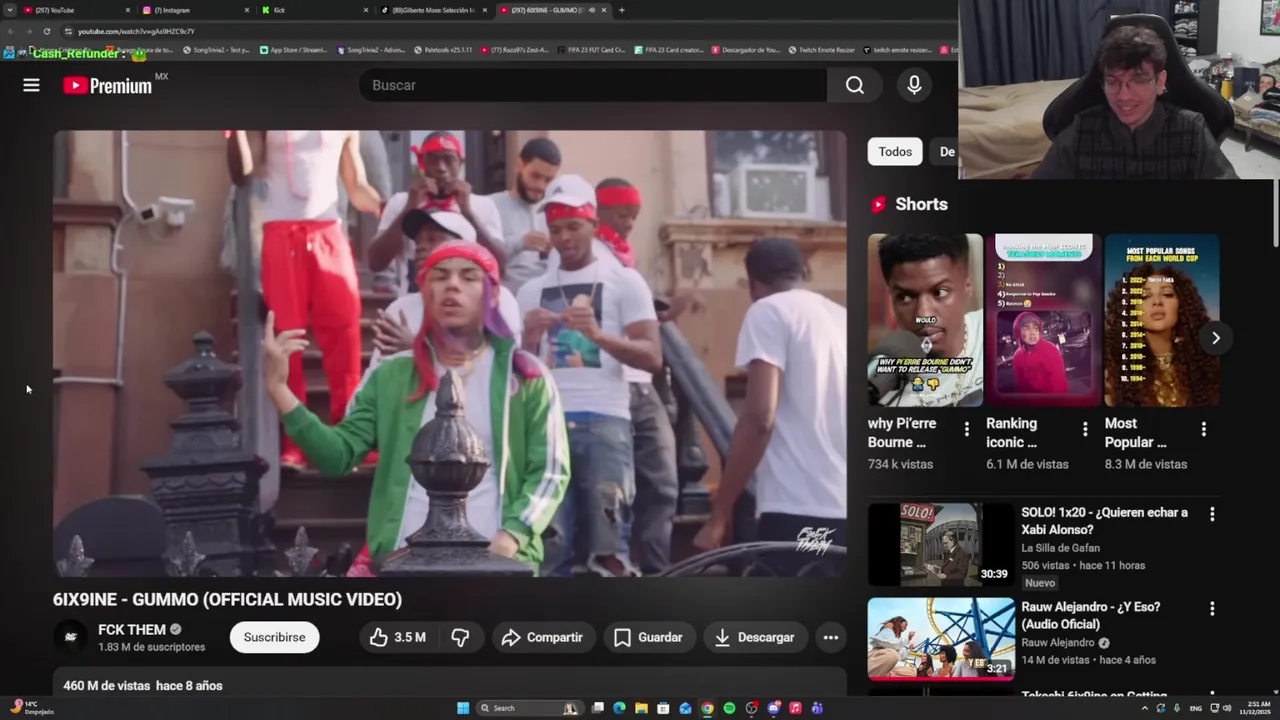Screen dimensions: 1280x720
Task: Open the SongTrivia2 - Test bookmark
Action: [215, 50]
